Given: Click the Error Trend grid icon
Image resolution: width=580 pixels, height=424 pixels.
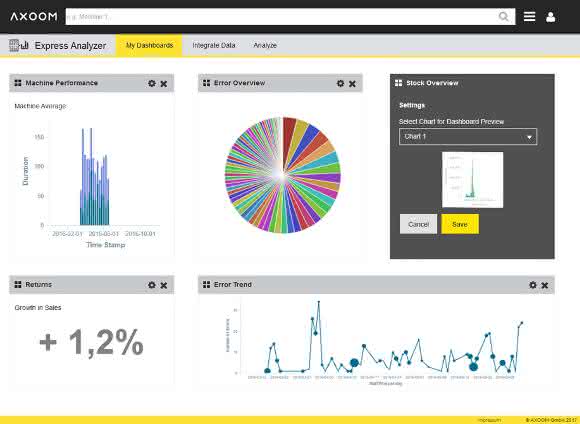Looking at the screenshot, I should tap(206, 285).
